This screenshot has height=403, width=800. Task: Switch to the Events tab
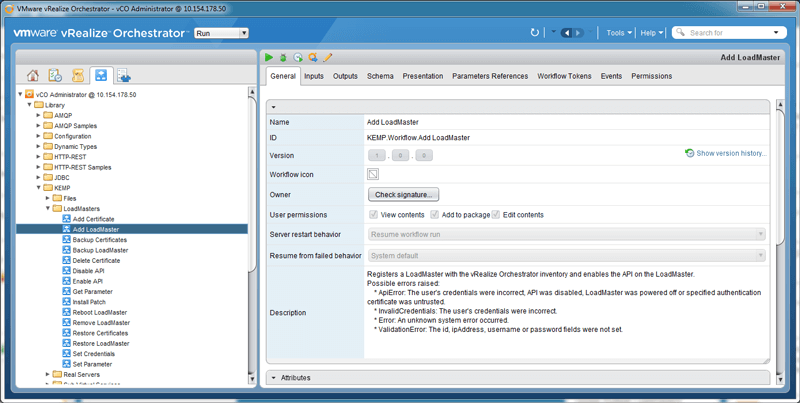pyautogui.click(x=611, y=76)
